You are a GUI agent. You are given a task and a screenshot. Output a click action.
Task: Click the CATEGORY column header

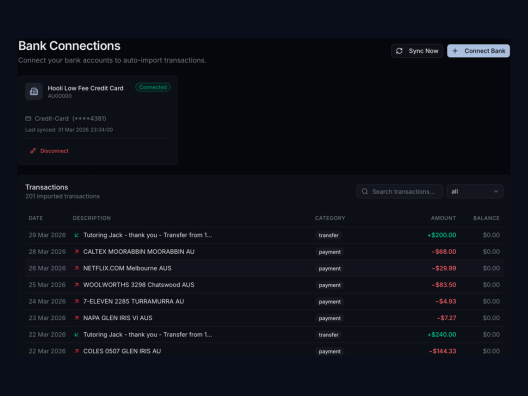330,218
